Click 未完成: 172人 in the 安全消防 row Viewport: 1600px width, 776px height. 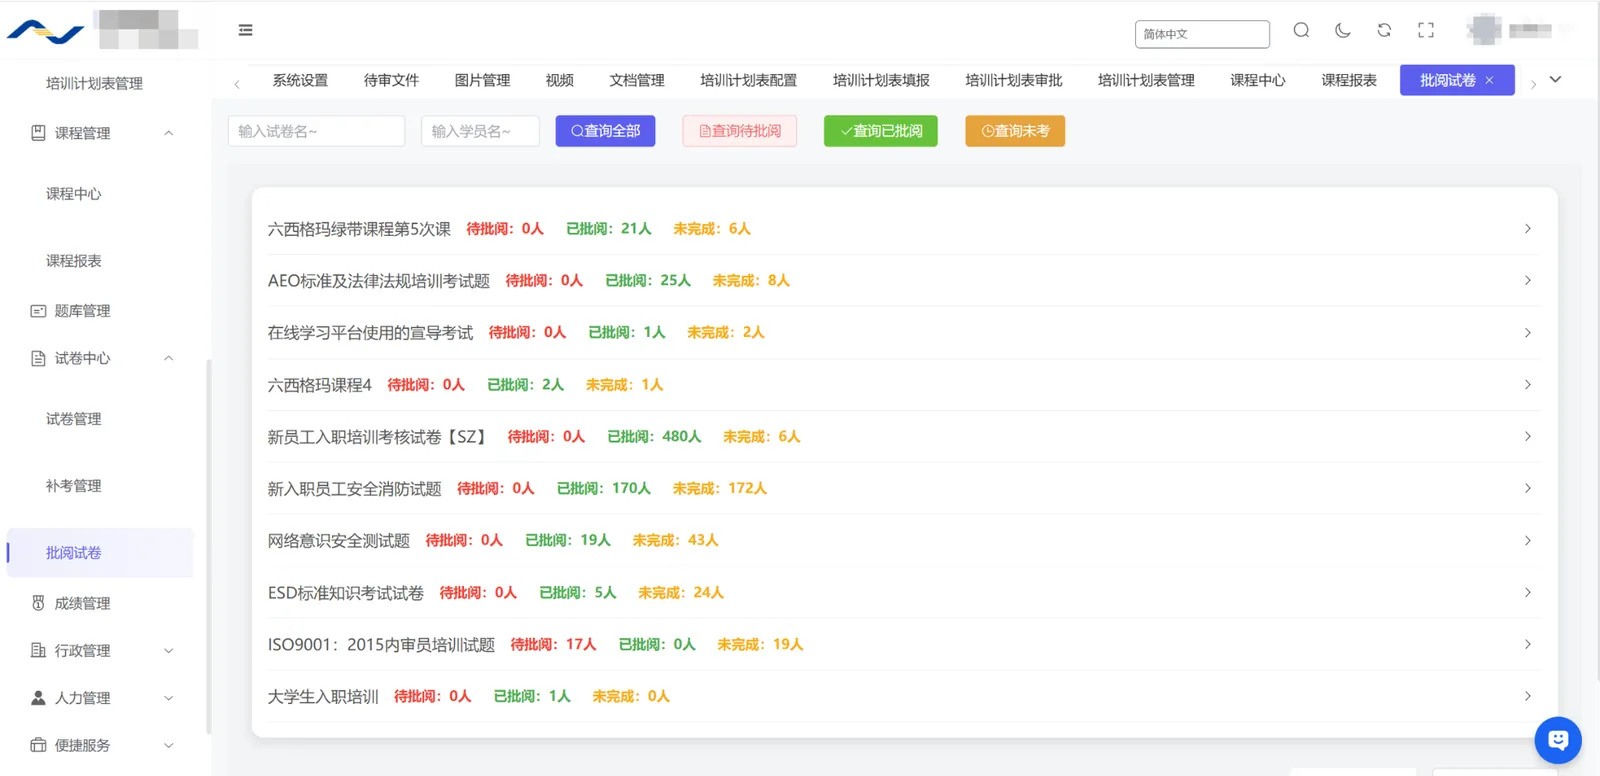pos(720,489)
